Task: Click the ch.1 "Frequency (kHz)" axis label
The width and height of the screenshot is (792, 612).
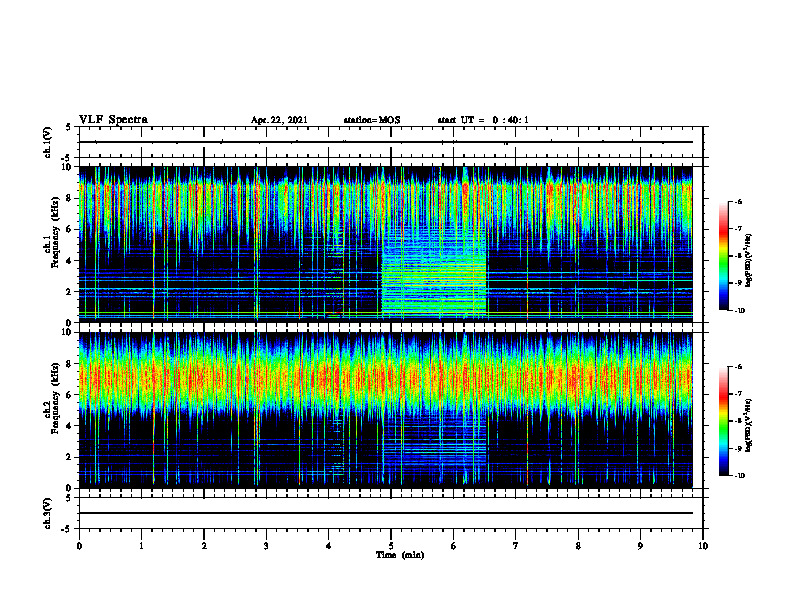Action: pos(54,233)
